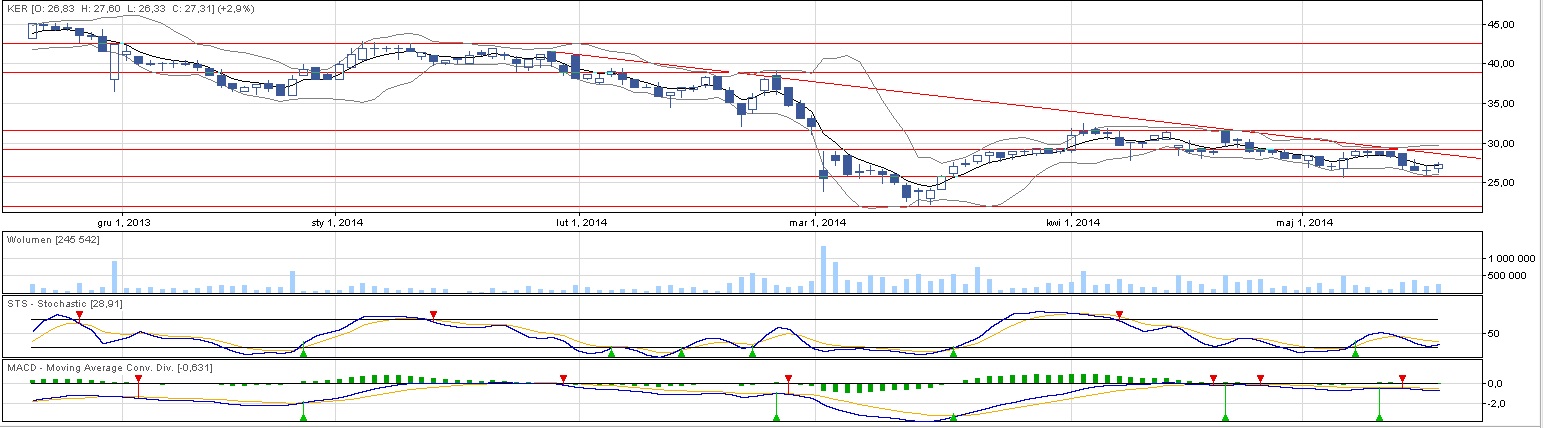Select the 'maj 1, 2014' date label
Image resolution: width=1549 pixels, height=428 pixels.
point(1307,222)
